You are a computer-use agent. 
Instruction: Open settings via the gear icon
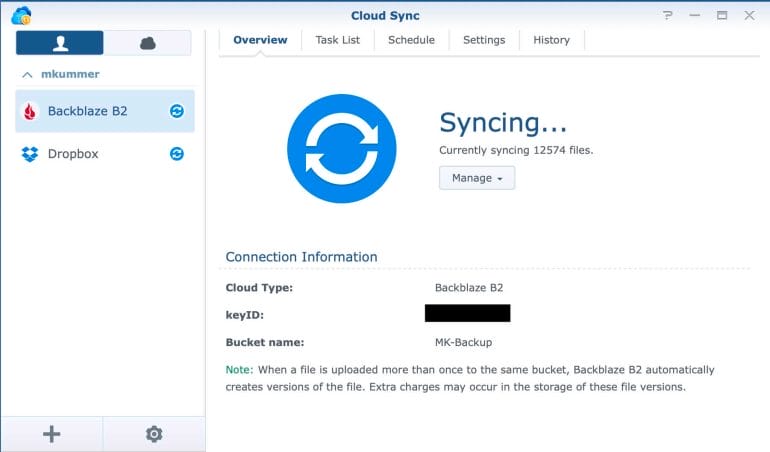point(154,434)
